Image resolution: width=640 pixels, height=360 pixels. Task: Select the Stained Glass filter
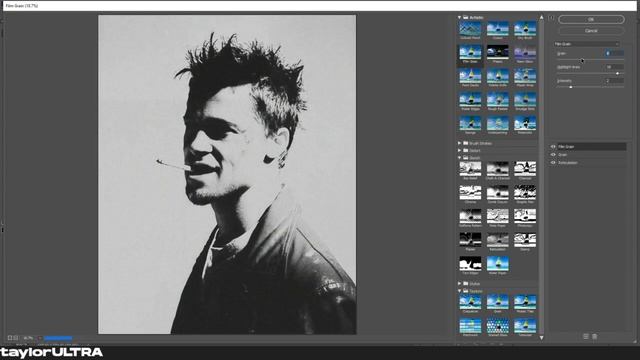[498, 327]
